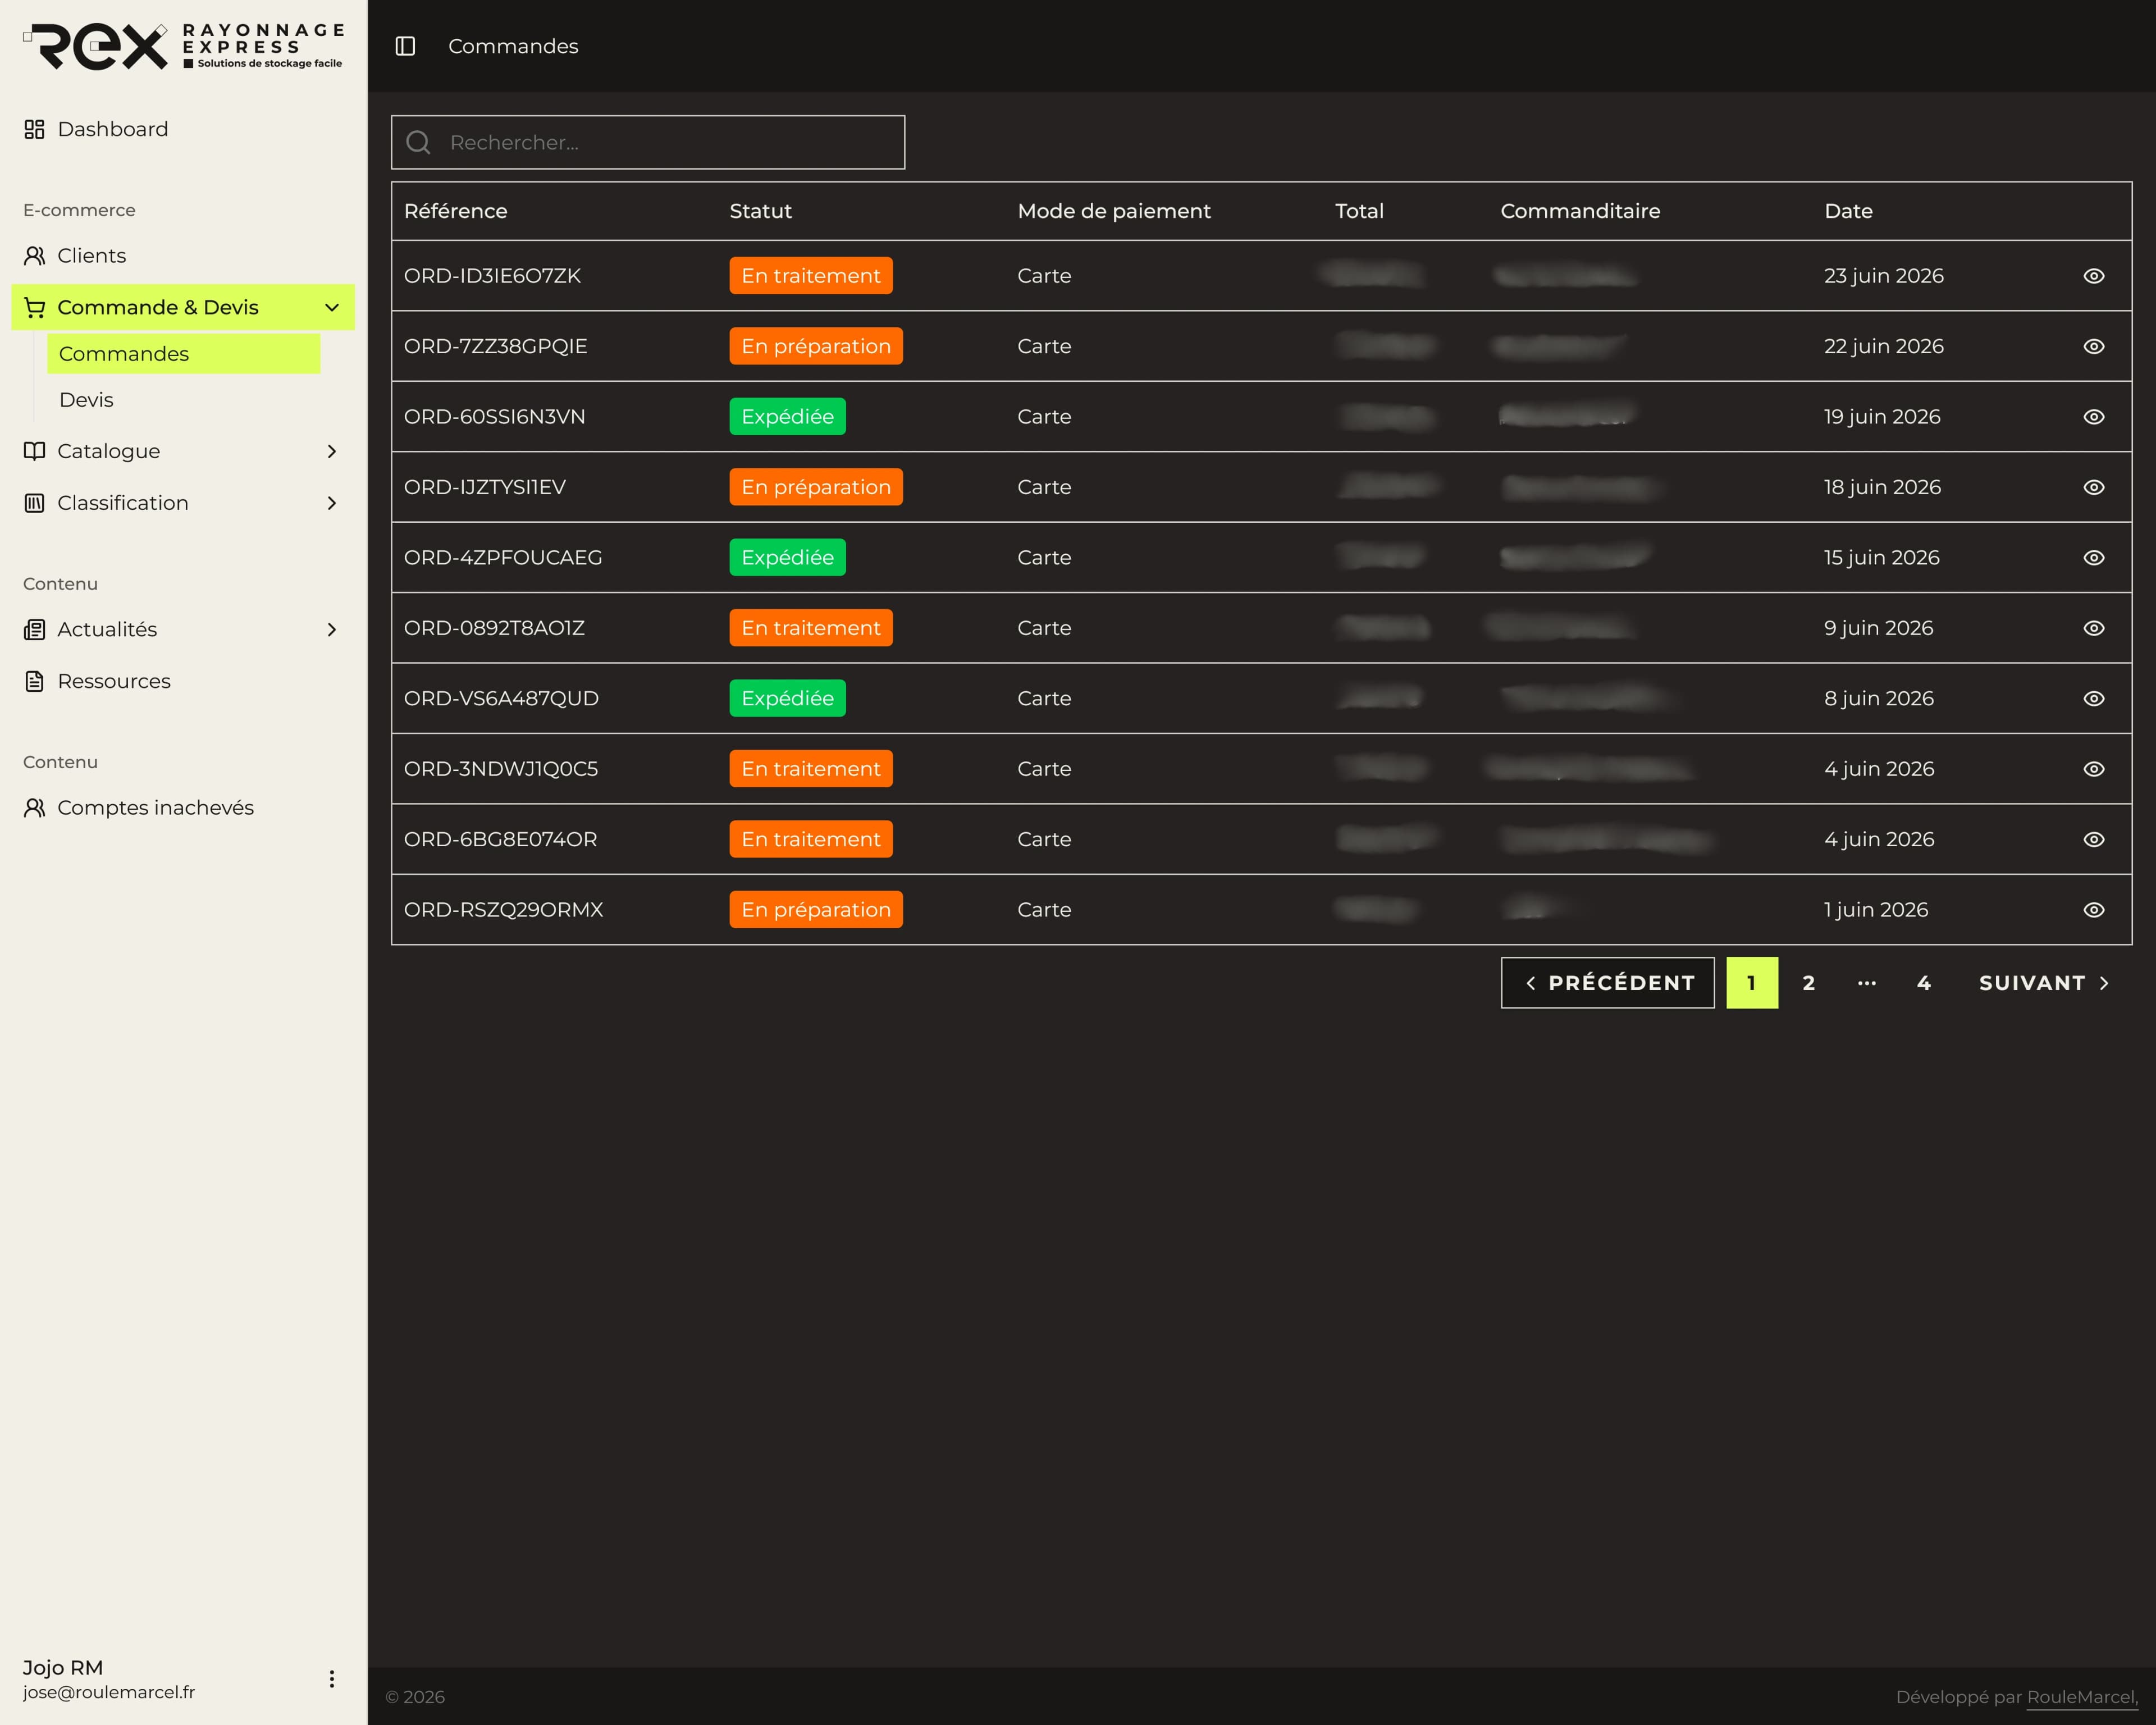
Task: Click the Ressources document icon
Action: (x=35, y=681)
